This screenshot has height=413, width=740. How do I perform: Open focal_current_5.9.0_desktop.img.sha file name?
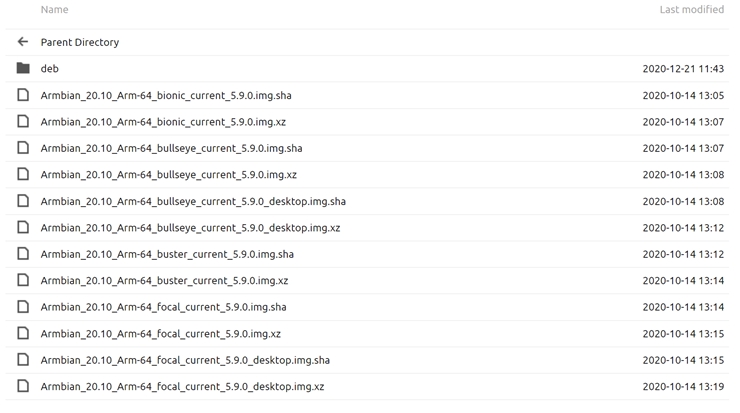[x=185, y=360]
